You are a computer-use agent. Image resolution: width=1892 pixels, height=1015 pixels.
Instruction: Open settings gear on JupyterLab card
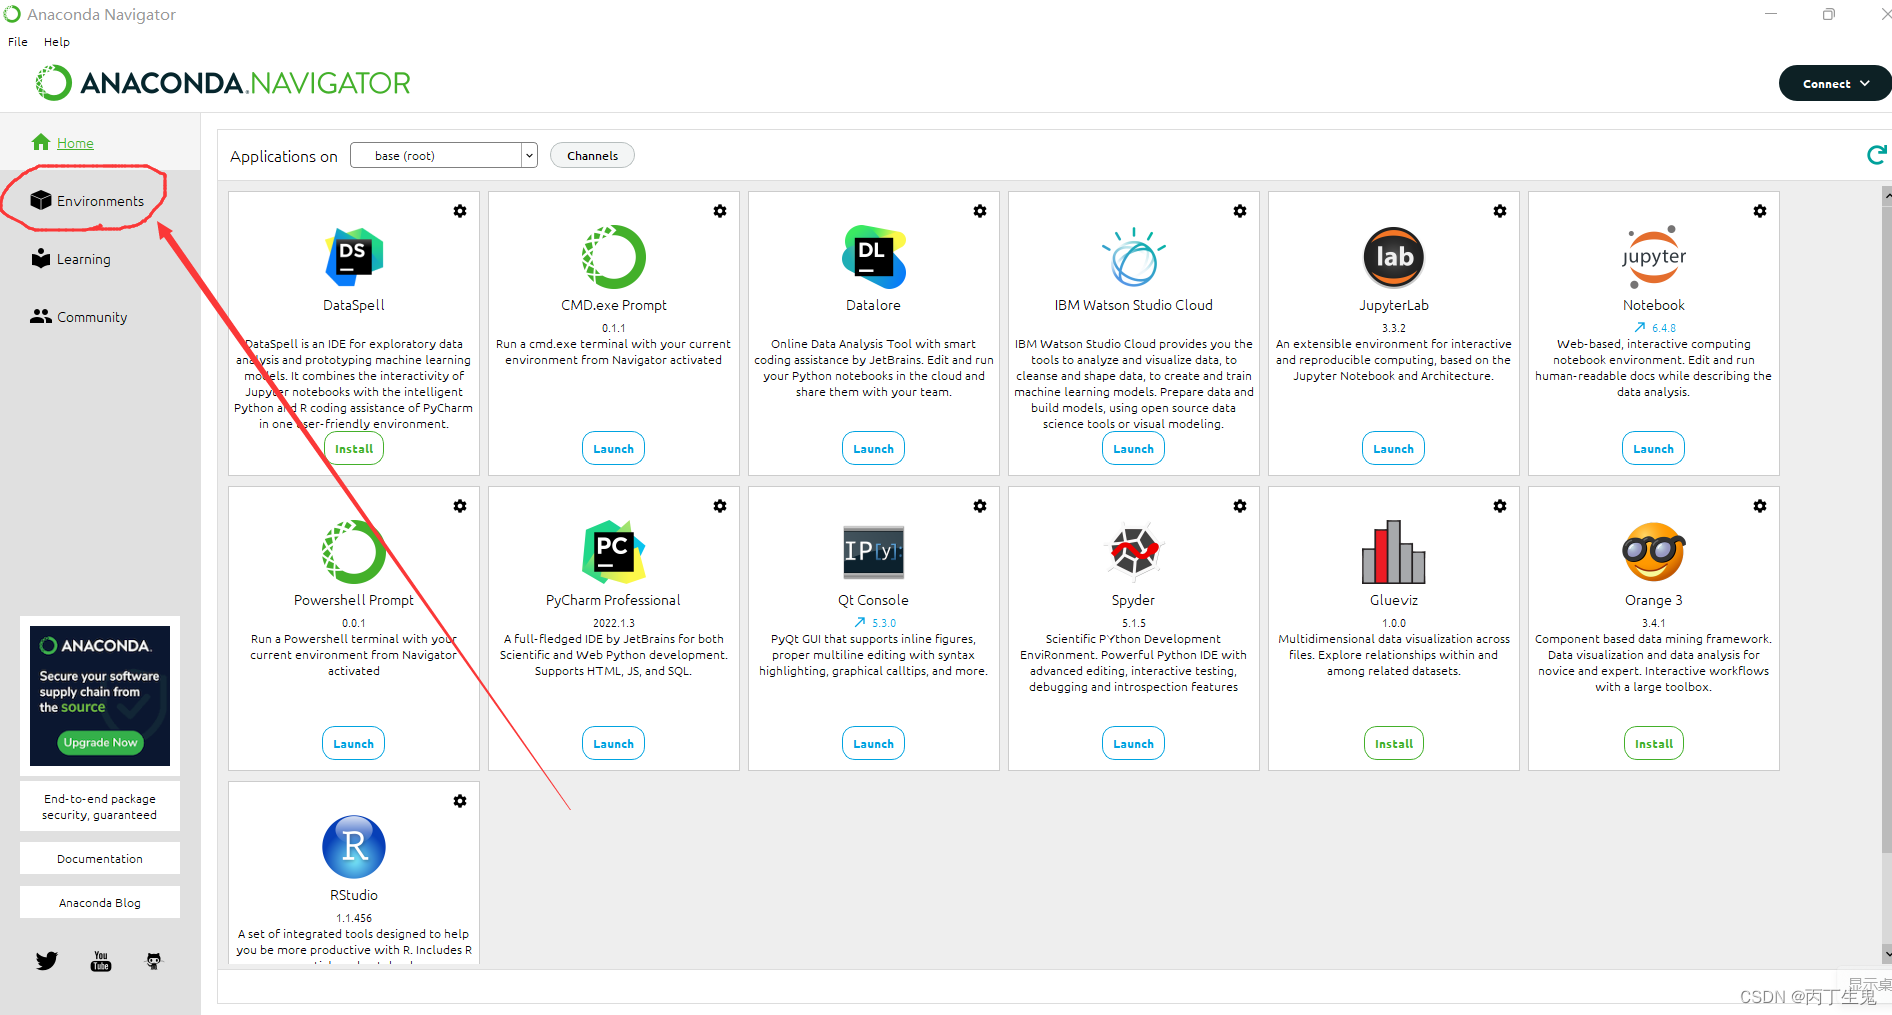(x=1500, y=211)
